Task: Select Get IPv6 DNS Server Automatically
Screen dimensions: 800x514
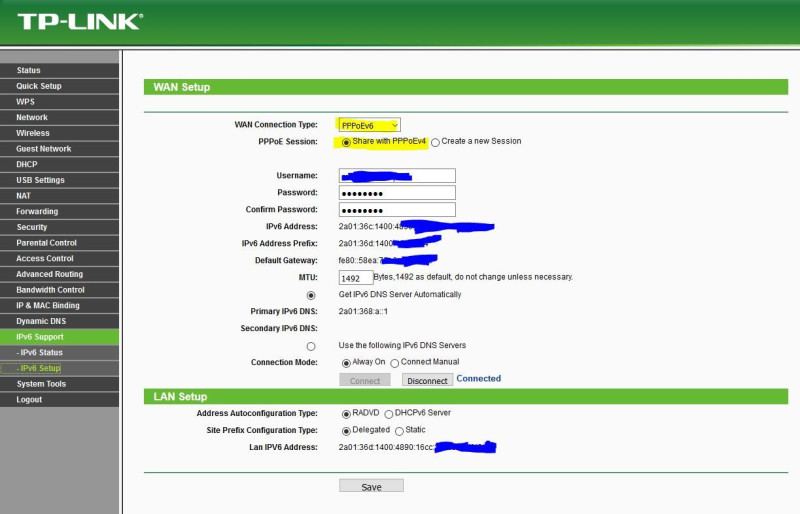Action: click(x=311, y=296)
